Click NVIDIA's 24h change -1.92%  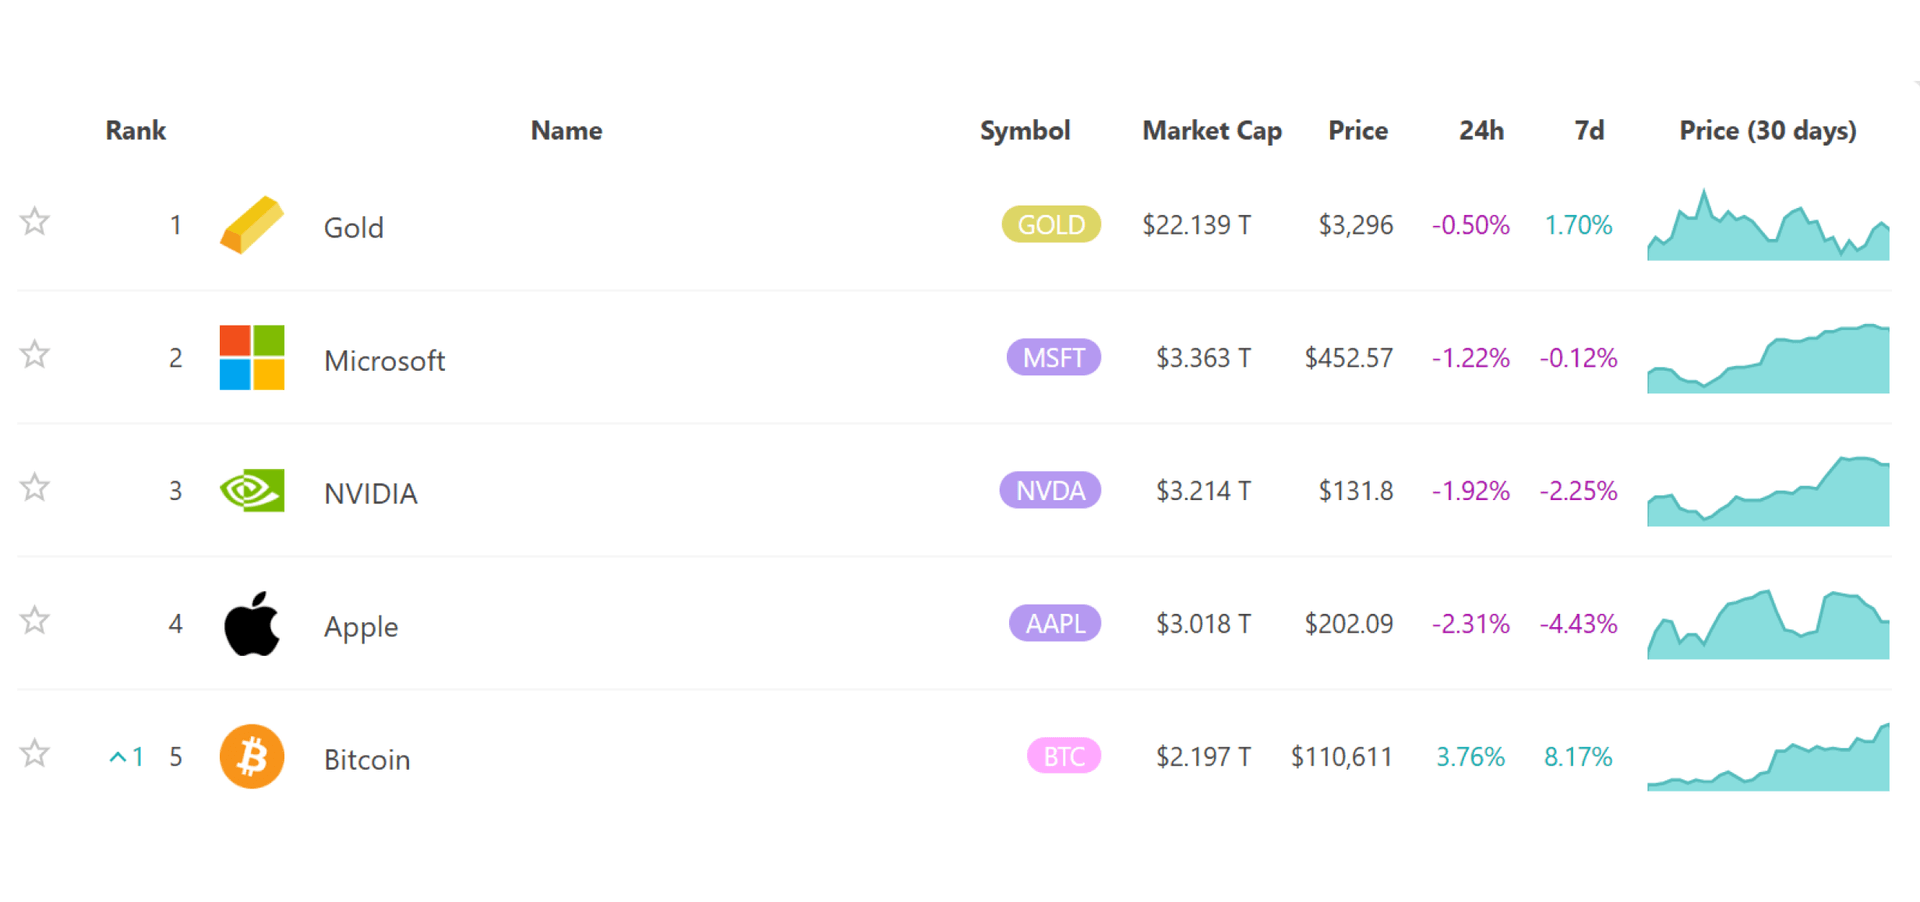click(x=1471, y=491)
